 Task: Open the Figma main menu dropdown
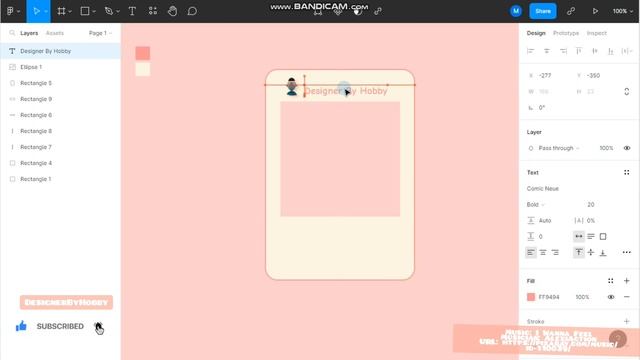point(13,11)
